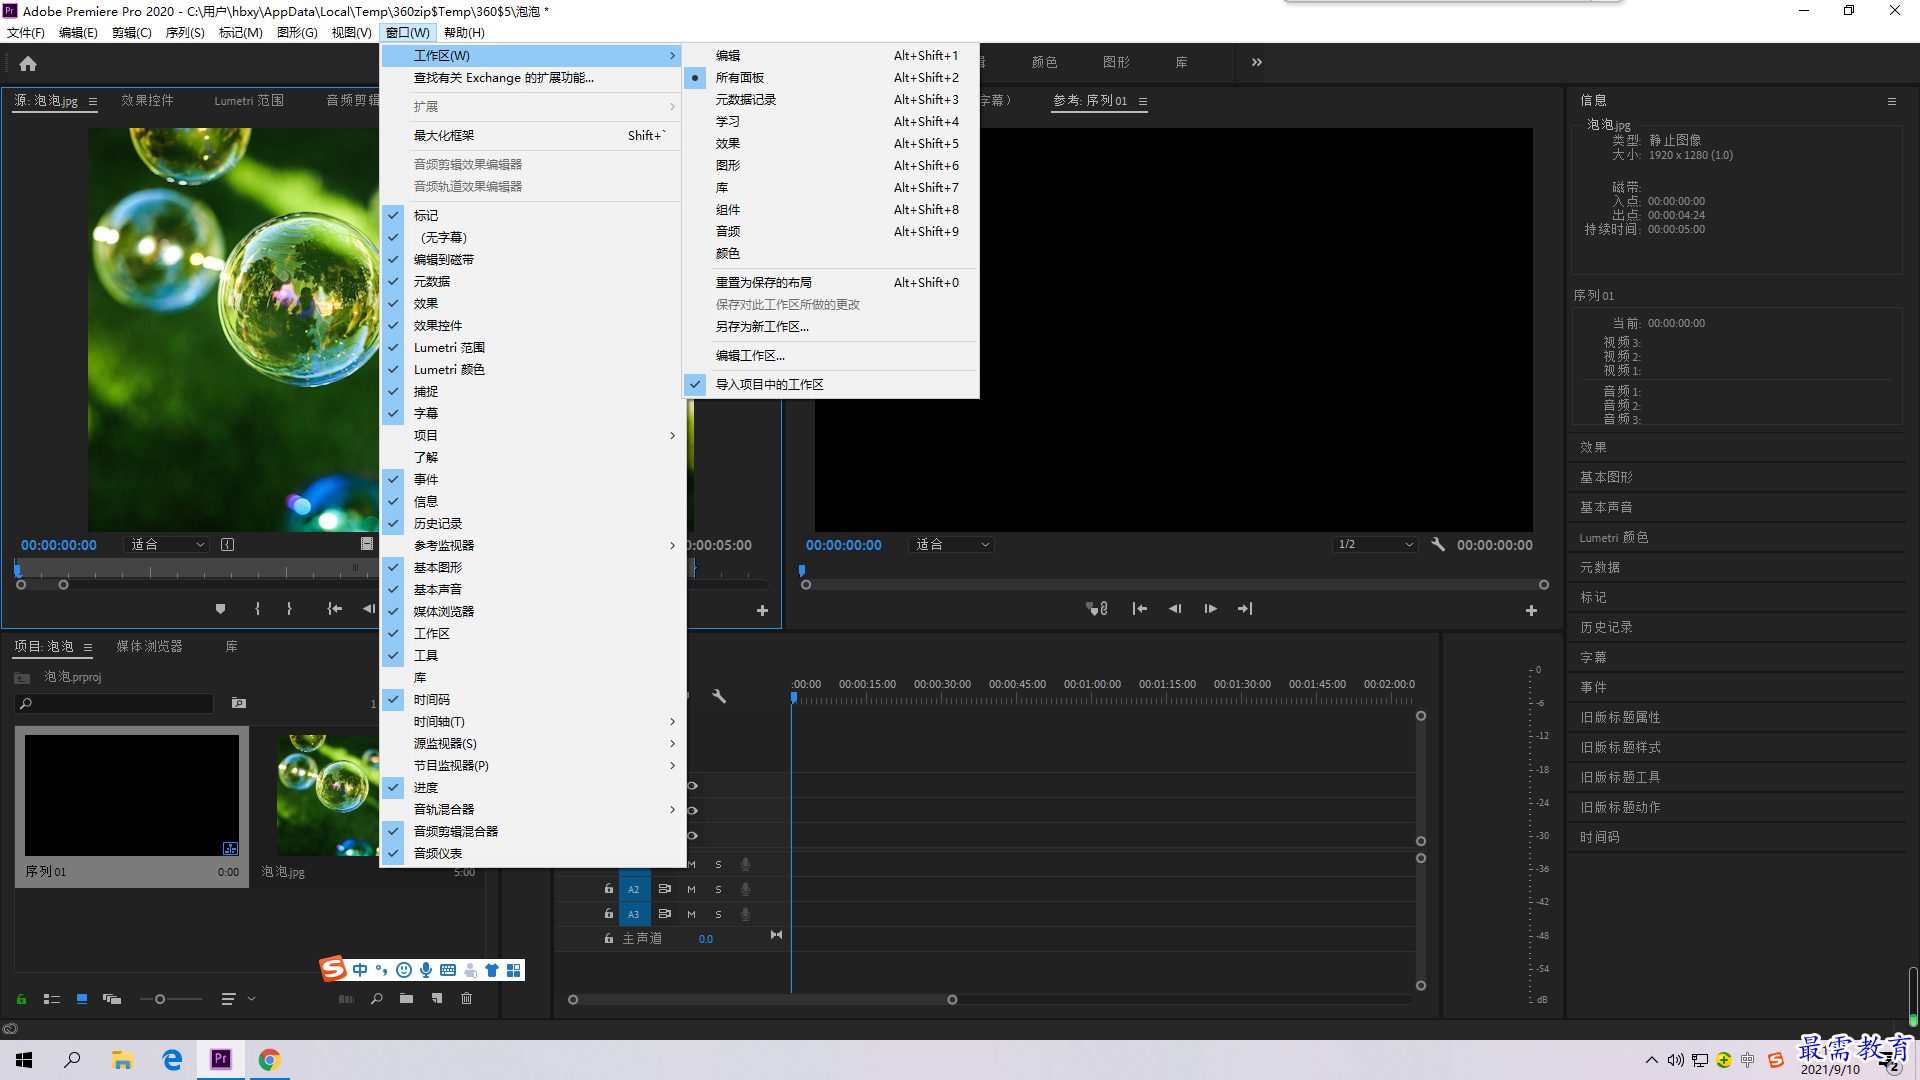Open 文件(F) menu

coord(26,33)
